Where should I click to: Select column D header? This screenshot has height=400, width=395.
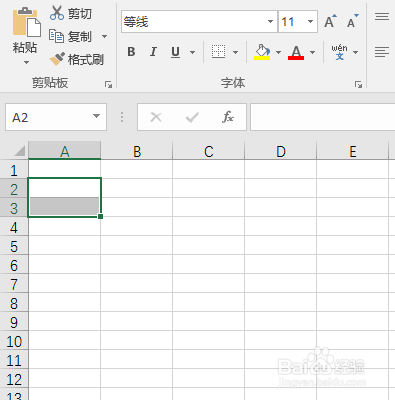tap(281, 151)
